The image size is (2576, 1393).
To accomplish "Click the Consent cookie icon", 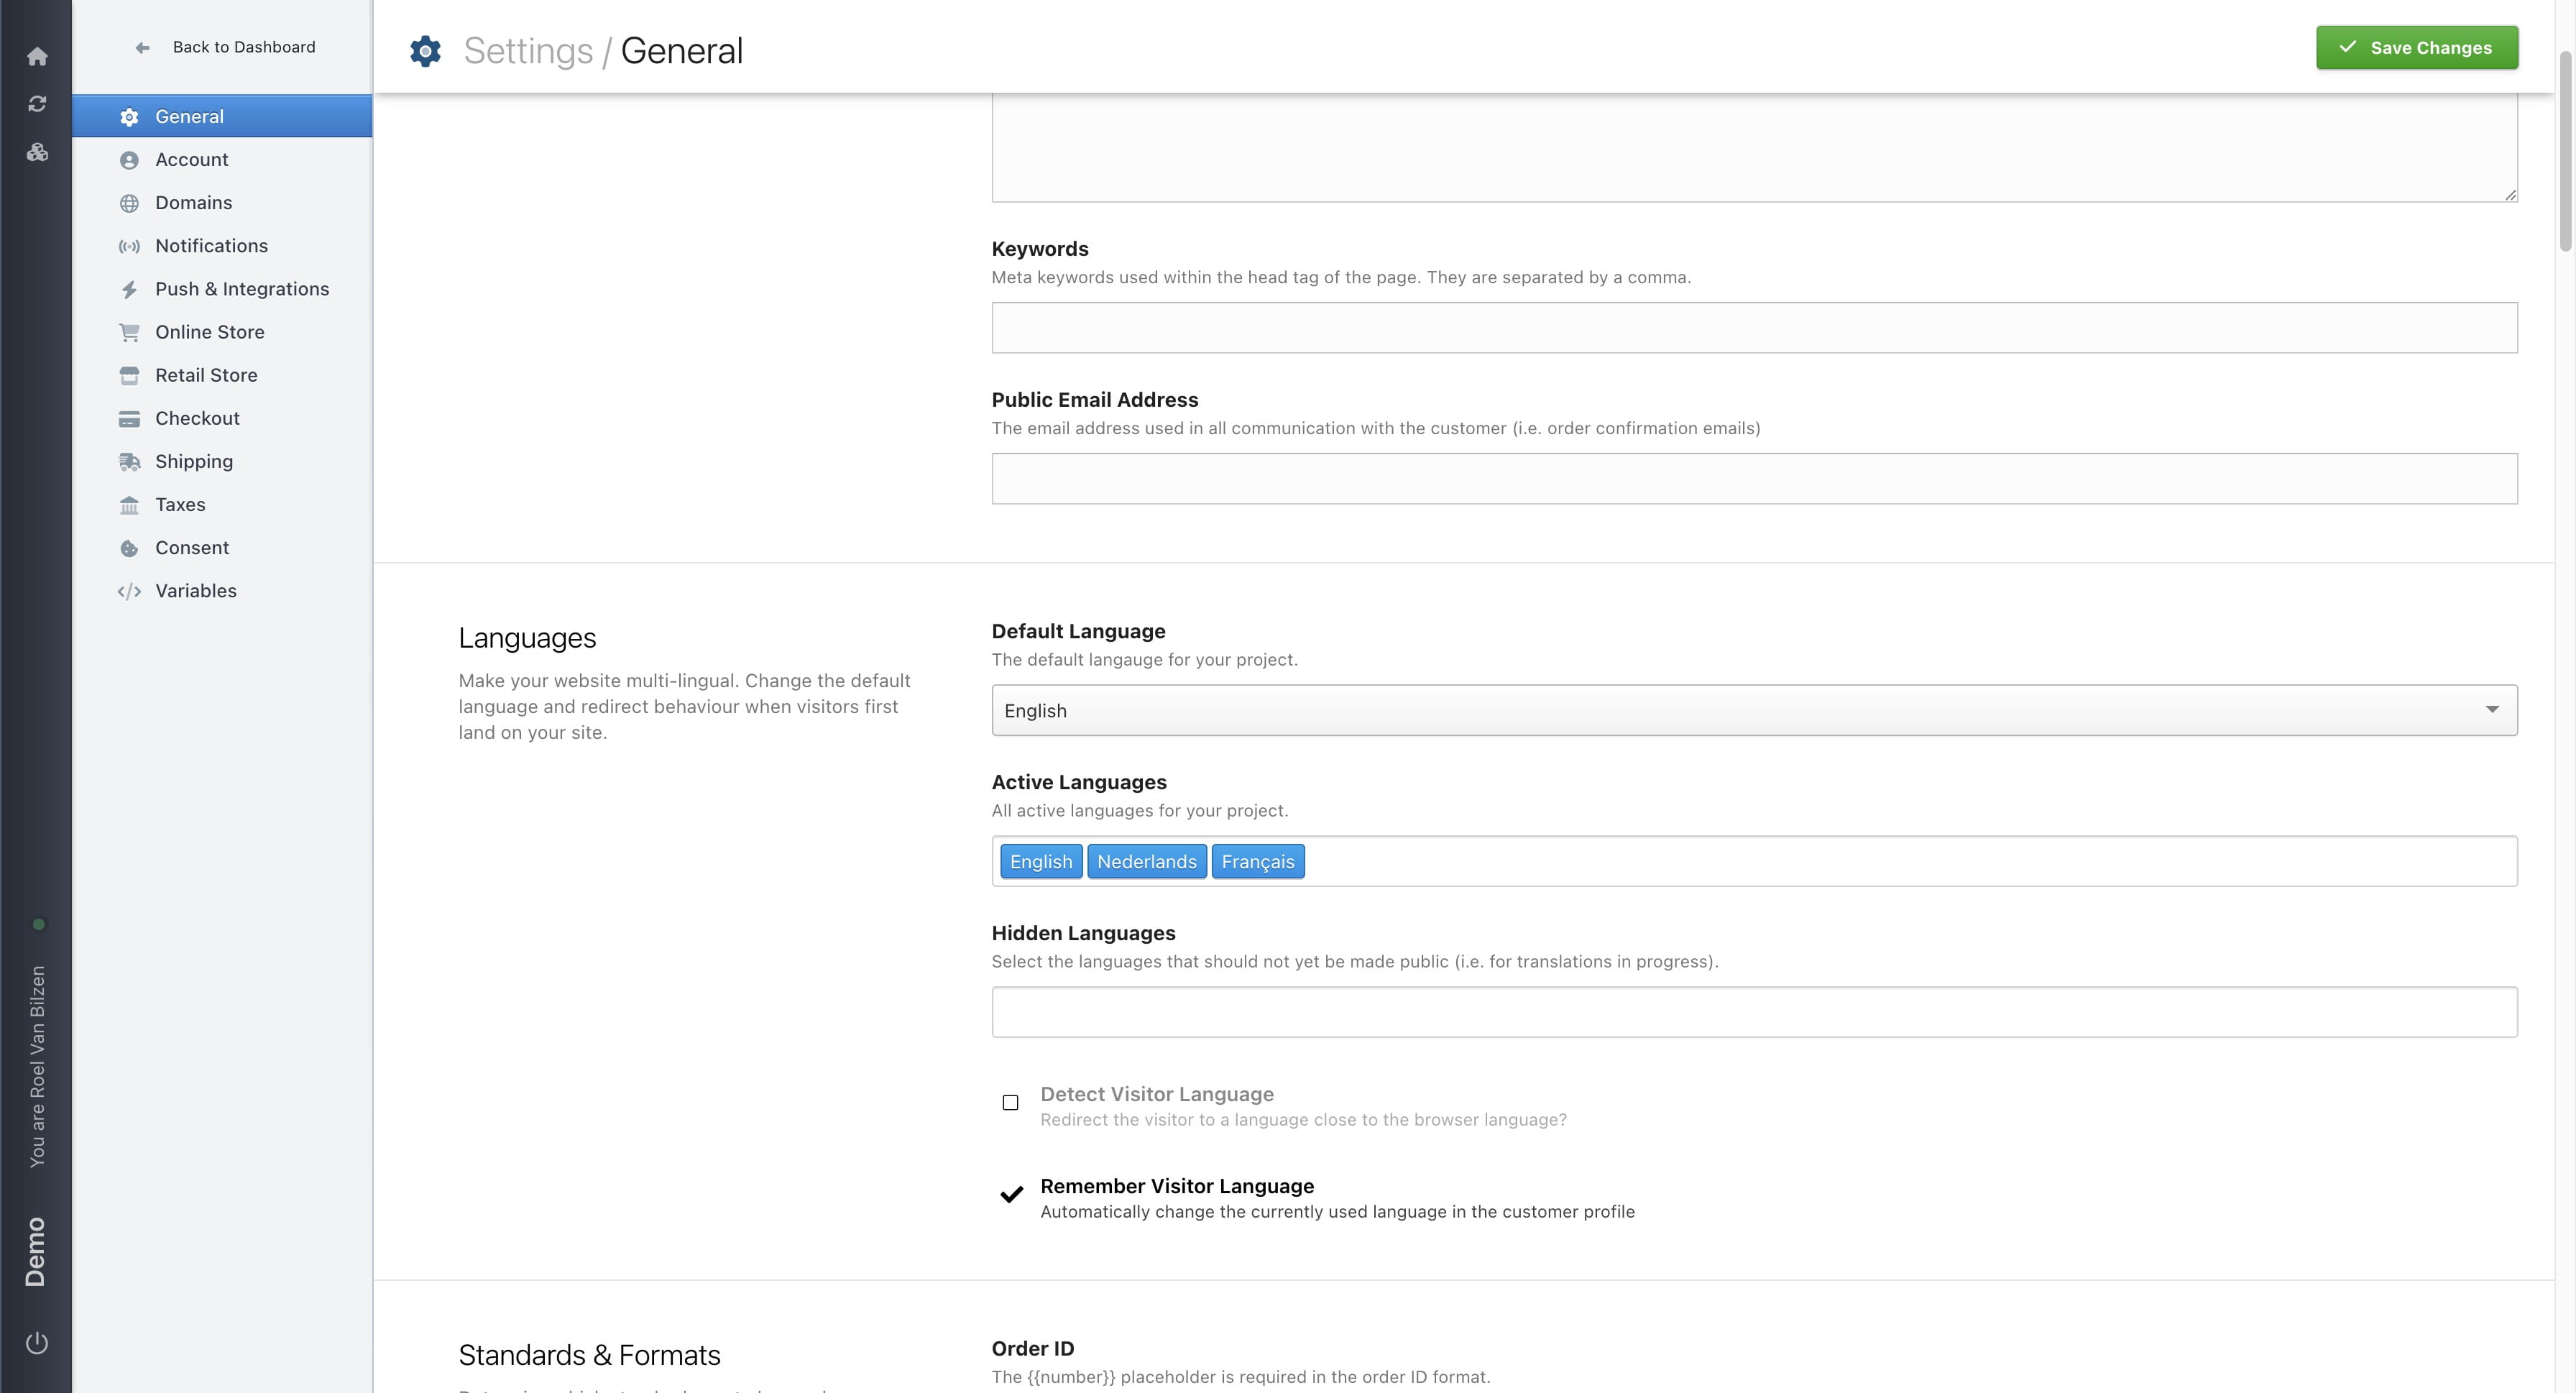I will click(x=129, y=548).
